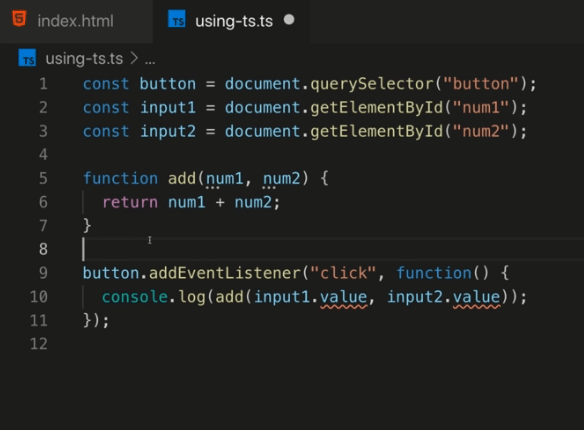Expand the breadcrumb ellipsis symbols menu
Image resolution: width=584 pixels, height=430 pixels.
150,60
